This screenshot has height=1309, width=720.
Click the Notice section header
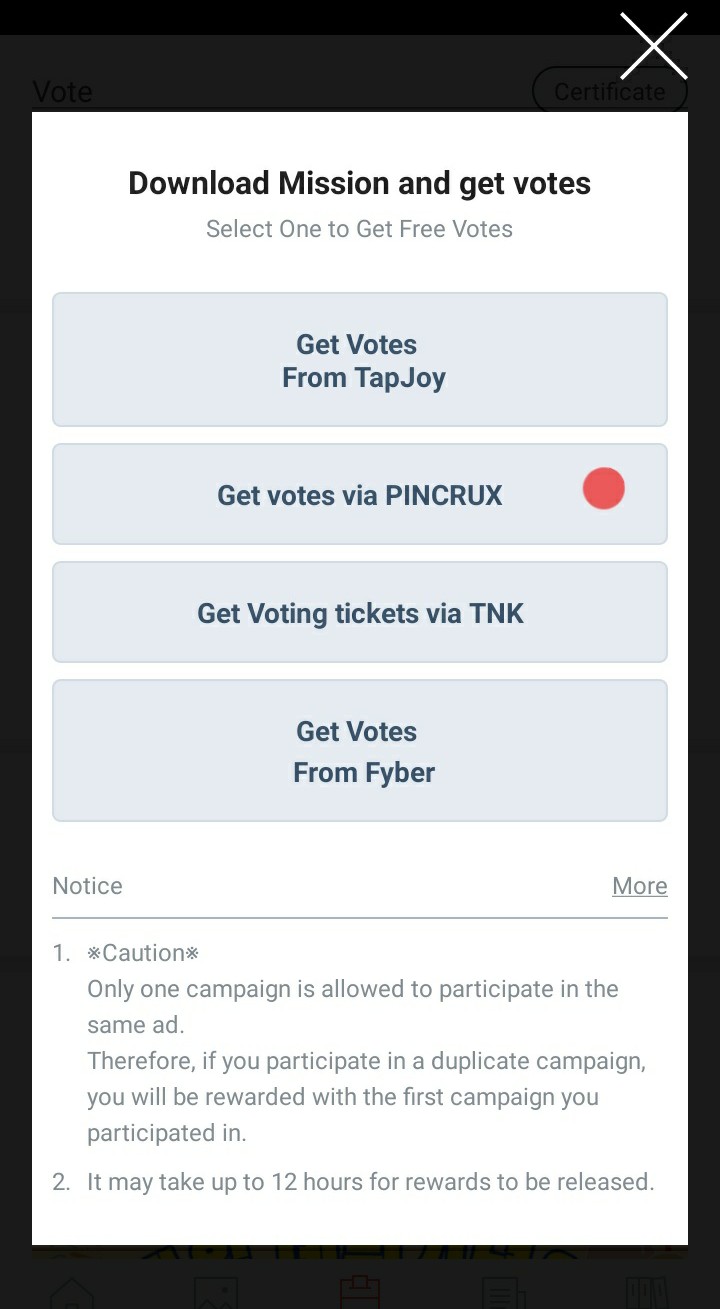point(88,886)
